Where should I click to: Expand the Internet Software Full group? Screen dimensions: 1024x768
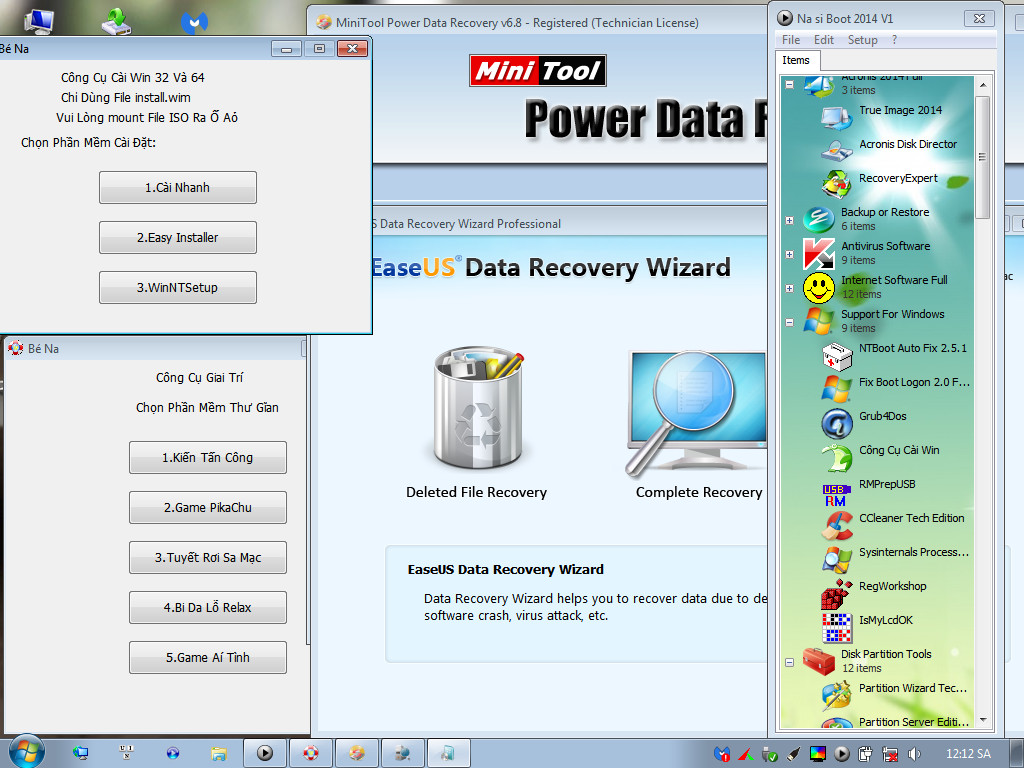point(790,288)
